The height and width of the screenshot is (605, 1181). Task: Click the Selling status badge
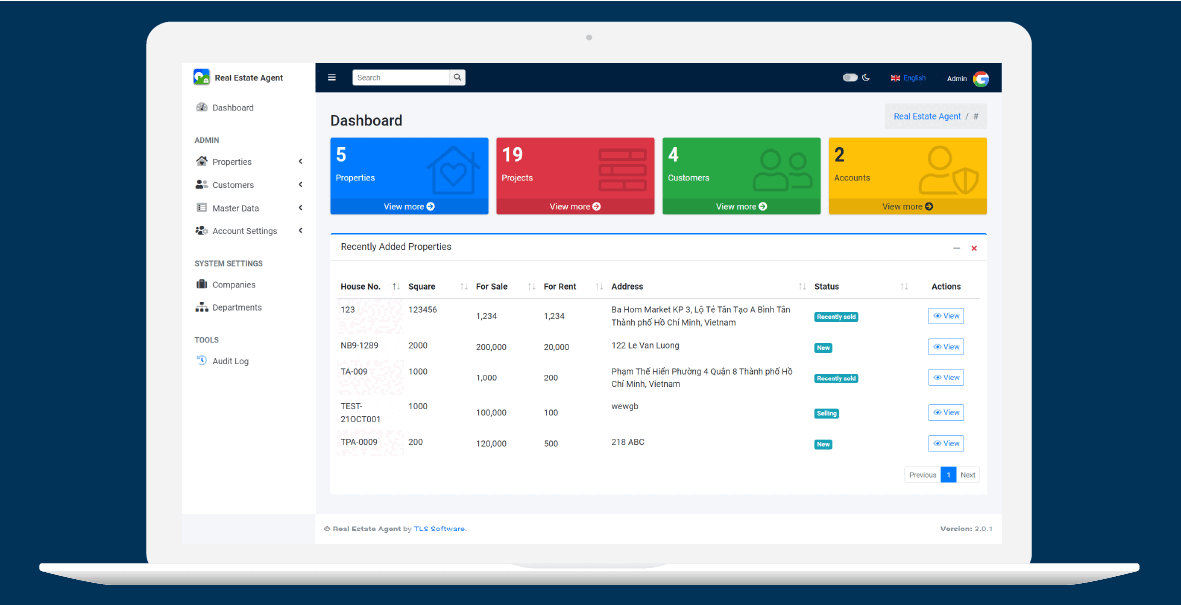click(x=826, y=414)
